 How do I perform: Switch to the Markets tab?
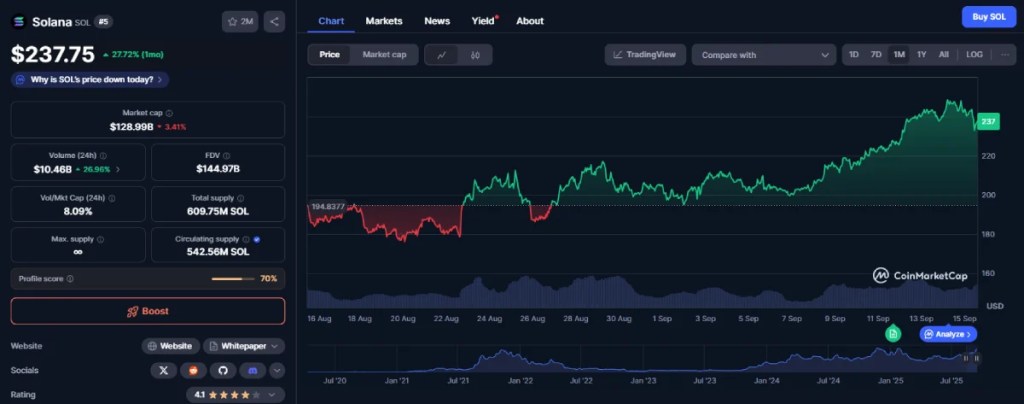pos(384,21)
